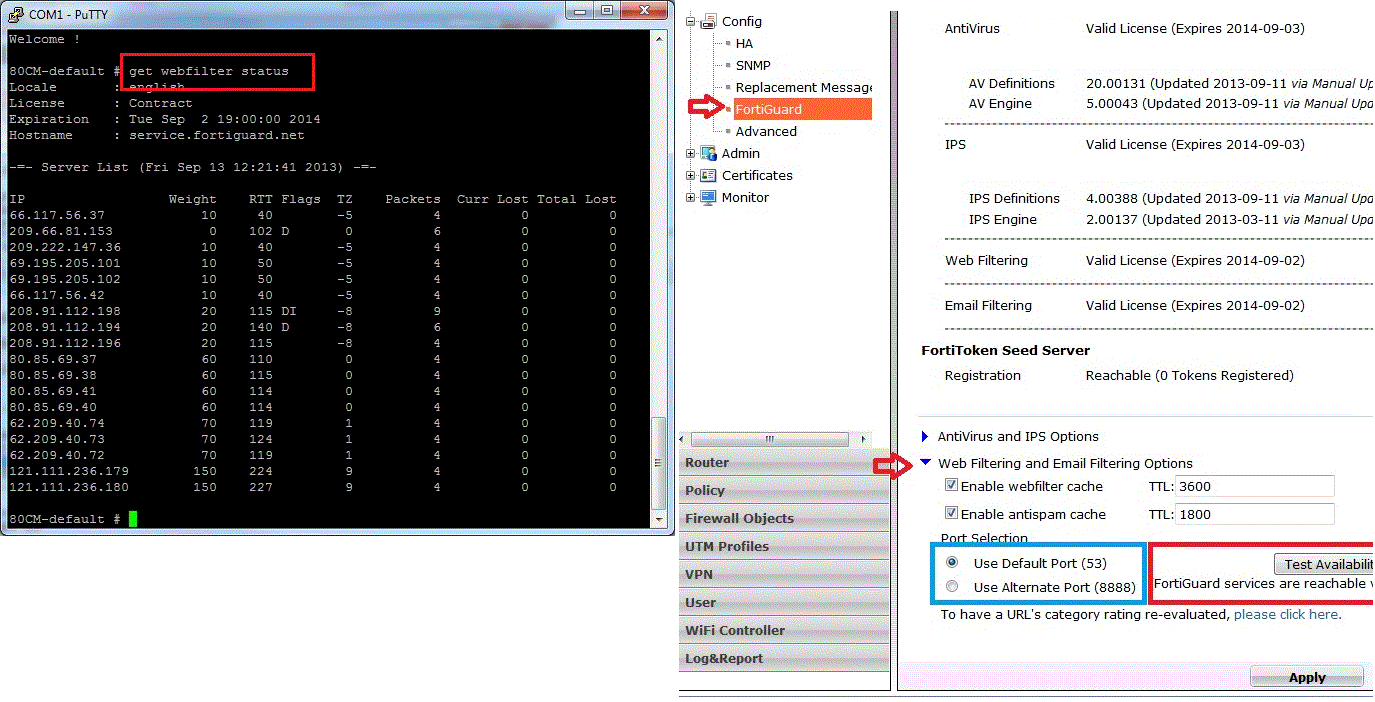Open the Log&Report menu section

[784, 658]
